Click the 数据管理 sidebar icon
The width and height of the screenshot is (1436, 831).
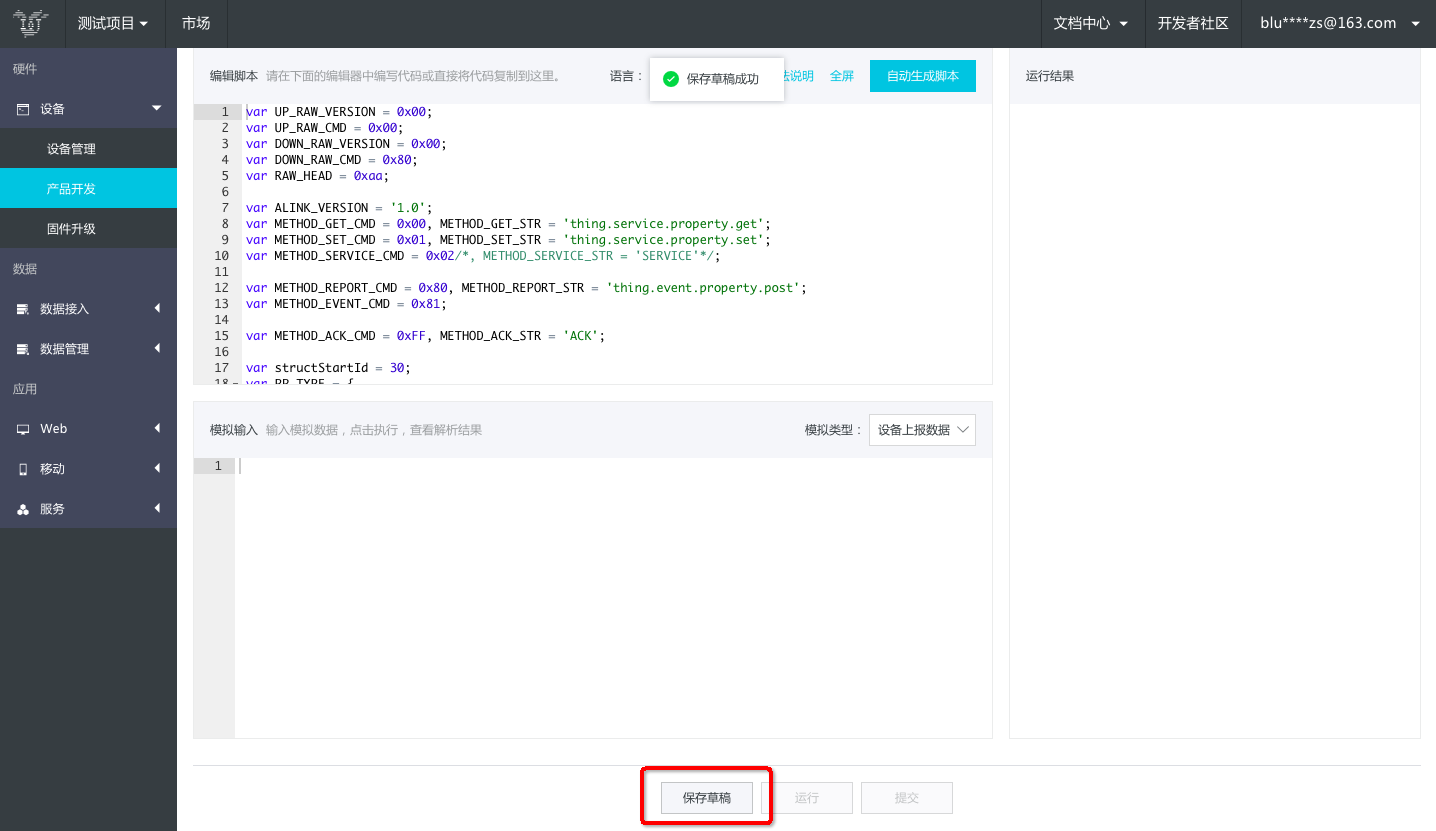(23, 349)
